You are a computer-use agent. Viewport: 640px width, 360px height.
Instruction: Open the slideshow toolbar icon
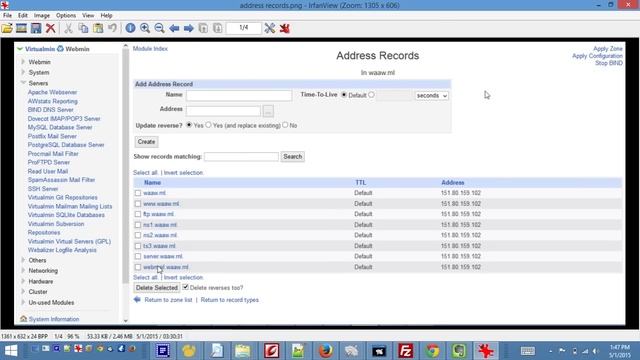(x=21, y=28)
